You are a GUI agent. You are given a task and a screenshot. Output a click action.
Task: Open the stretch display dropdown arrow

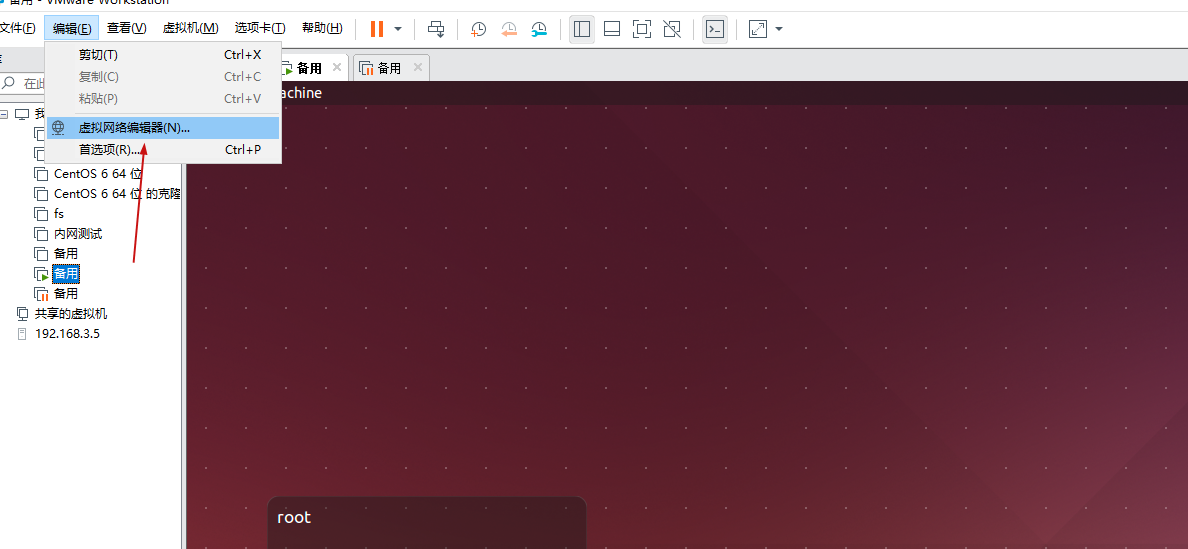point(779,30)
